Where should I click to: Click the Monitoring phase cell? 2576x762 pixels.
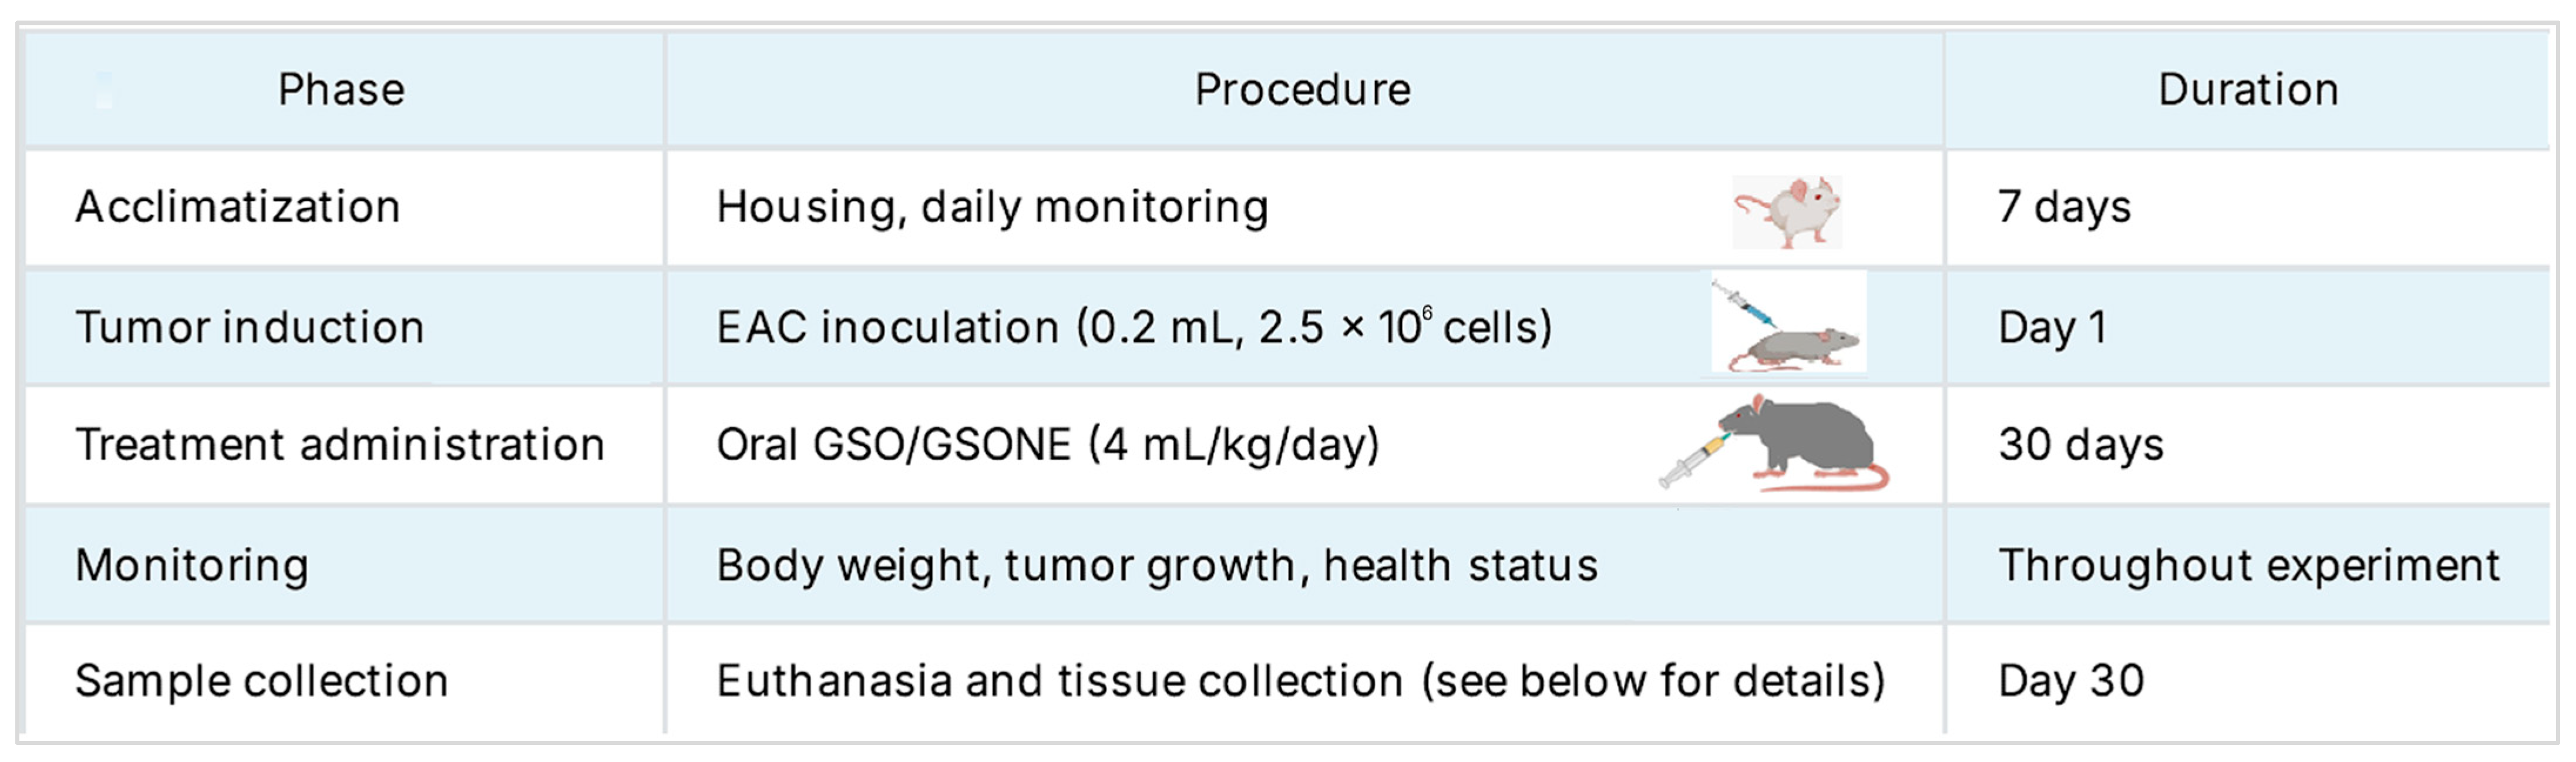point(192,565)
